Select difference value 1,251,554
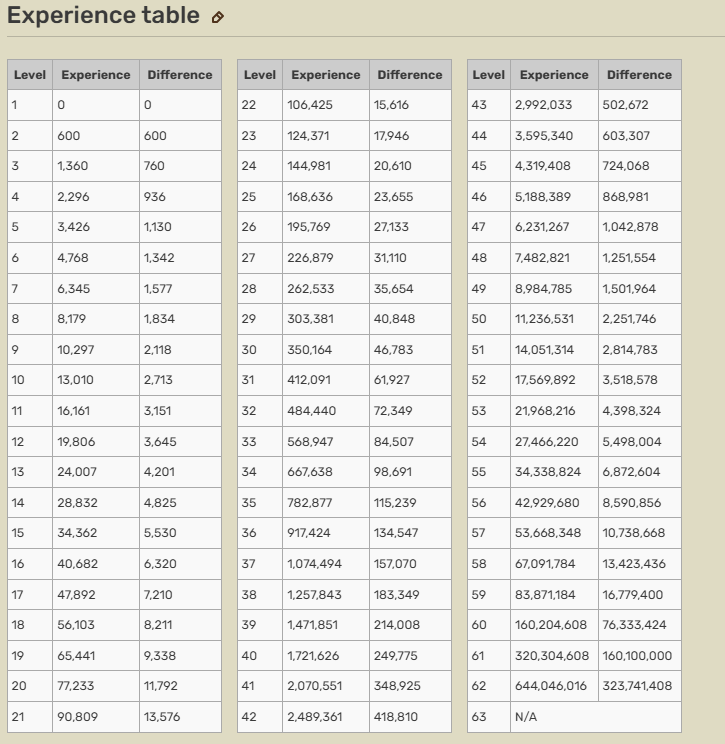 click(x=629, y=258)
